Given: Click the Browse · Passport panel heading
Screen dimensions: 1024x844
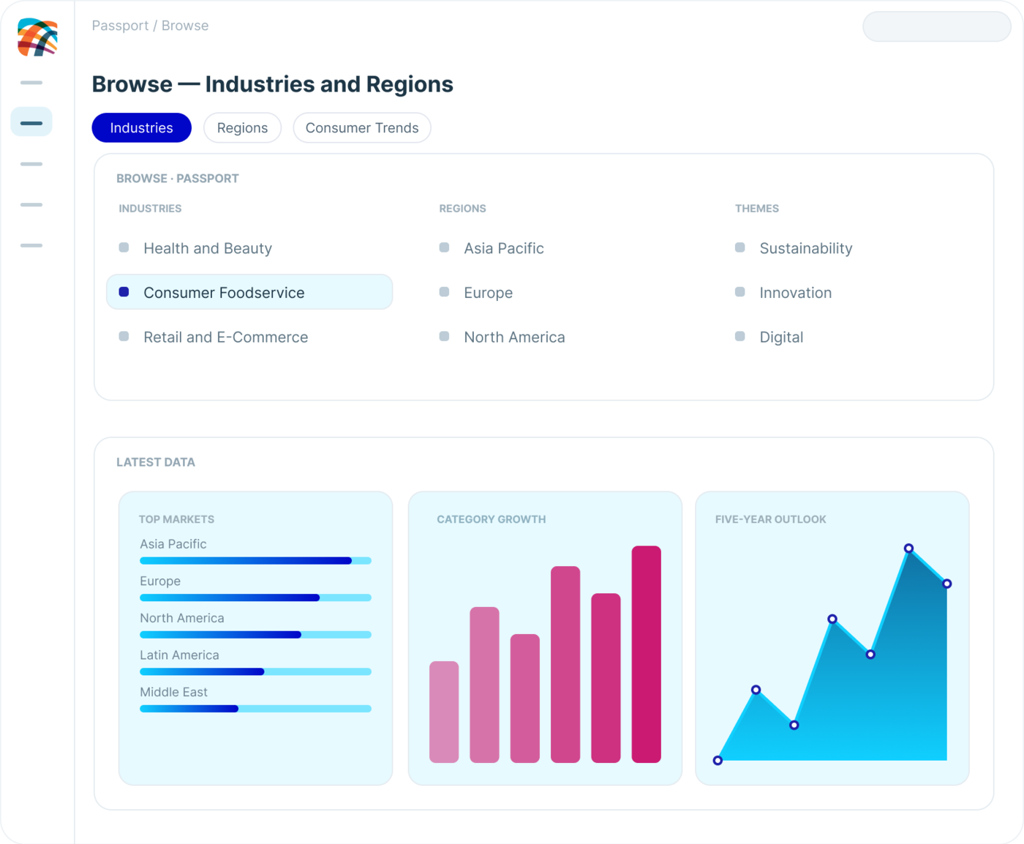Looking at the screenshot, I should [x=178, y=178].
